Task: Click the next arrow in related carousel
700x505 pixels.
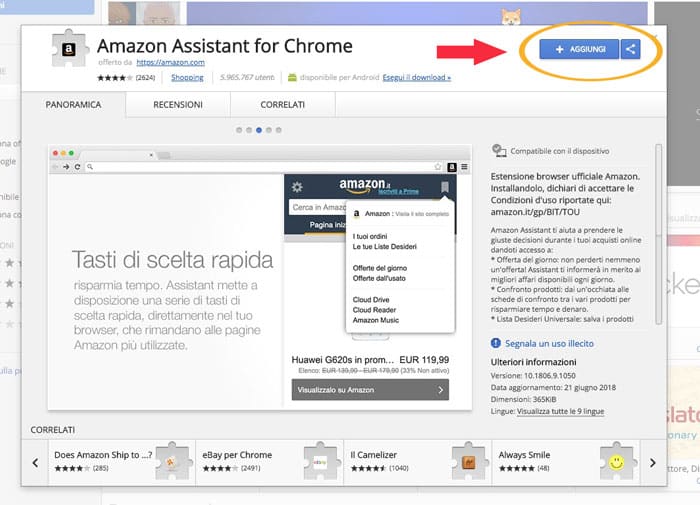Action: click(x=653, y=463)
